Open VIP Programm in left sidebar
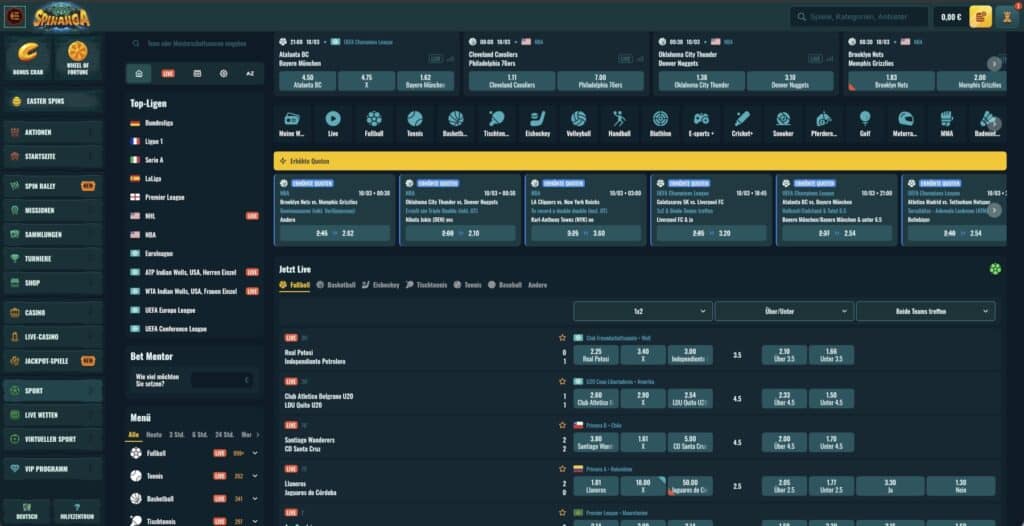 [53, 468]
